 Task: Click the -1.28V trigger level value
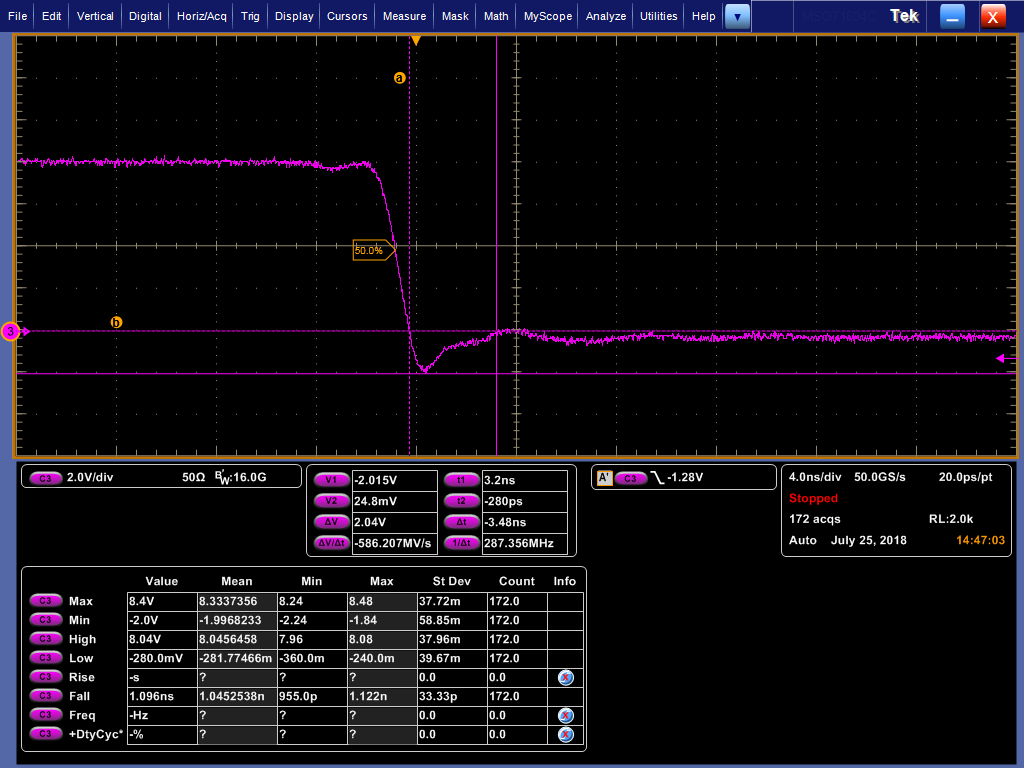pos(684,477)
